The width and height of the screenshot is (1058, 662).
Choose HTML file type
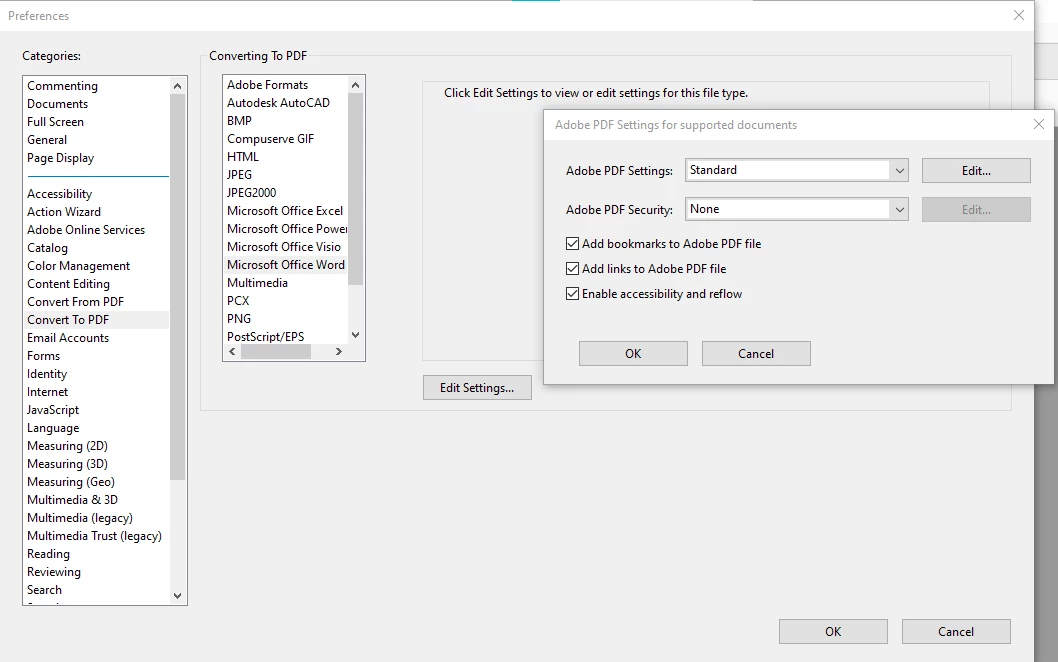click(242, 157)
